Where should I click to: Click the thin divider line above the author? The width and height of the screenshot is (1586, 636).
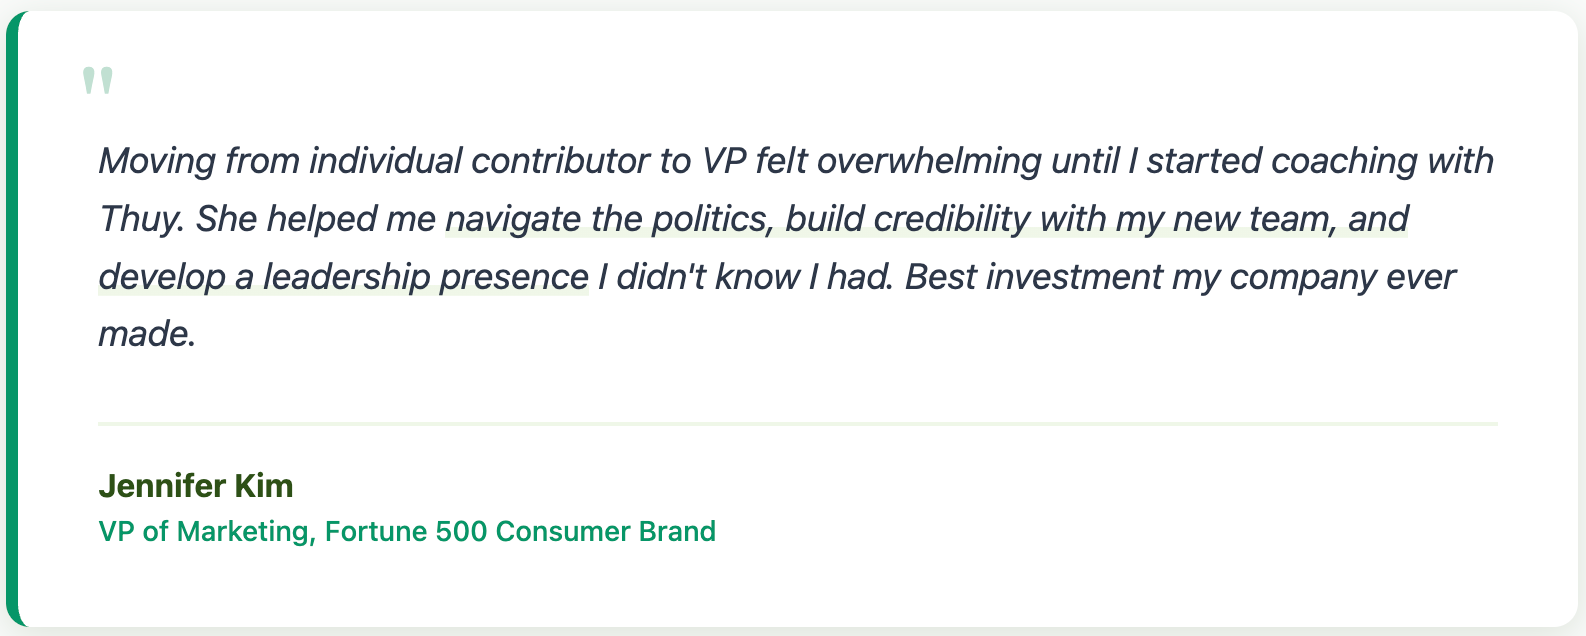pos(798,423)
